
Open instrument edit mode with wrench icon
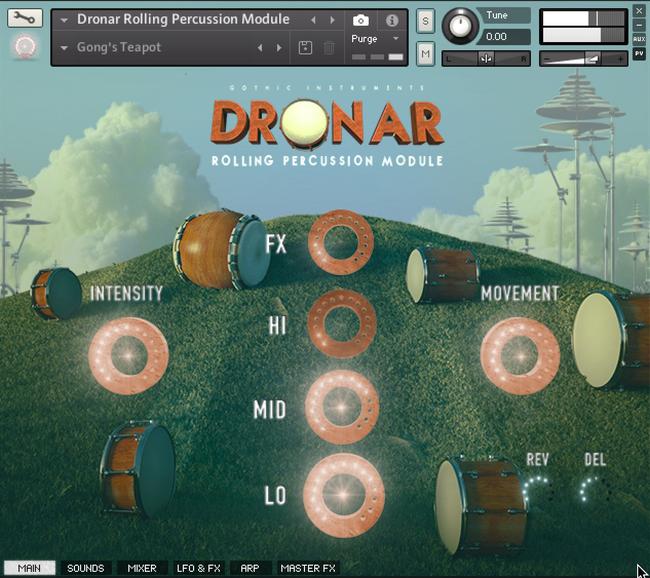coord(25,18)
